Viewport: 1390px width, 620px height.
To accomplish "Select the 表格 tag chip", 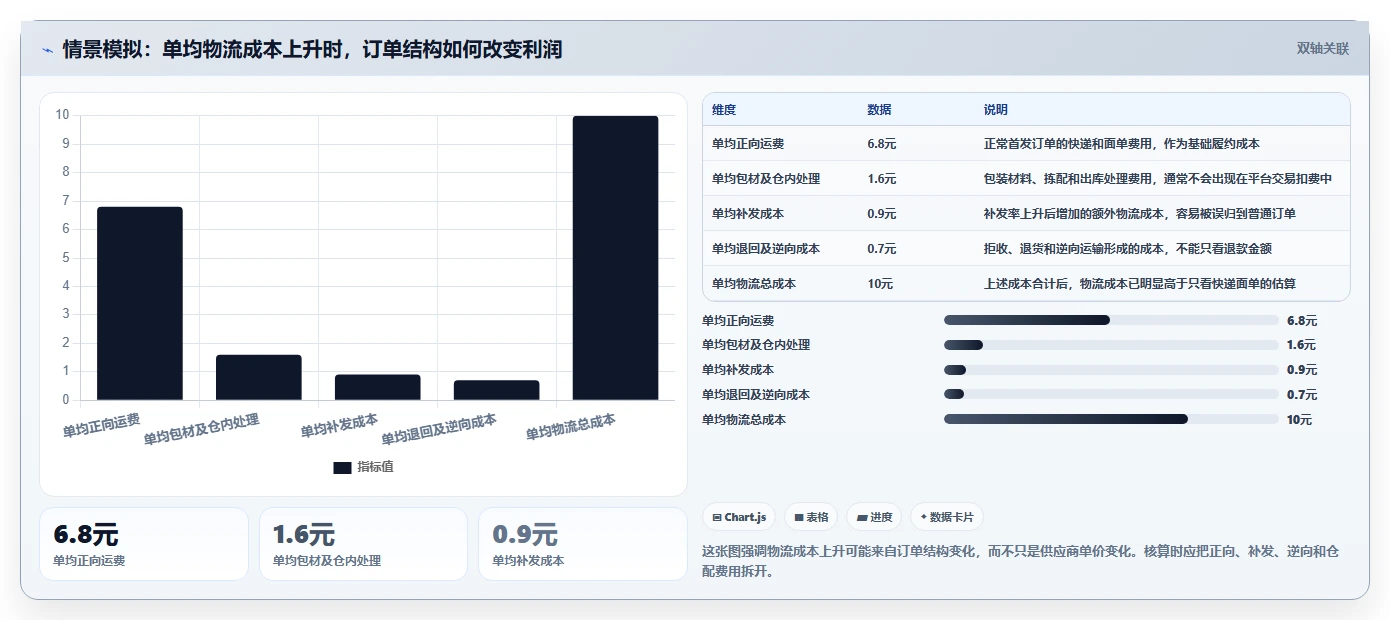I will click(x=811, y=517).
